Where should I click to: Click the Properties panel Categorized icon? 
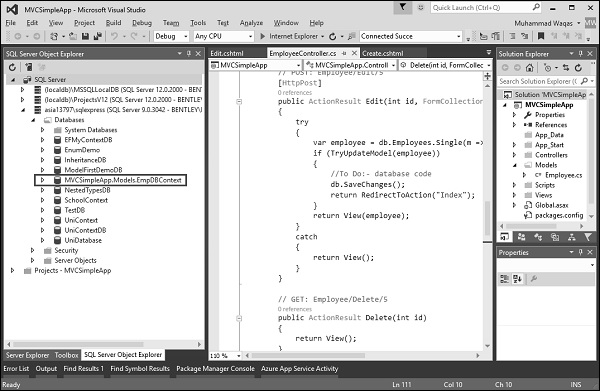pos(505,279)
